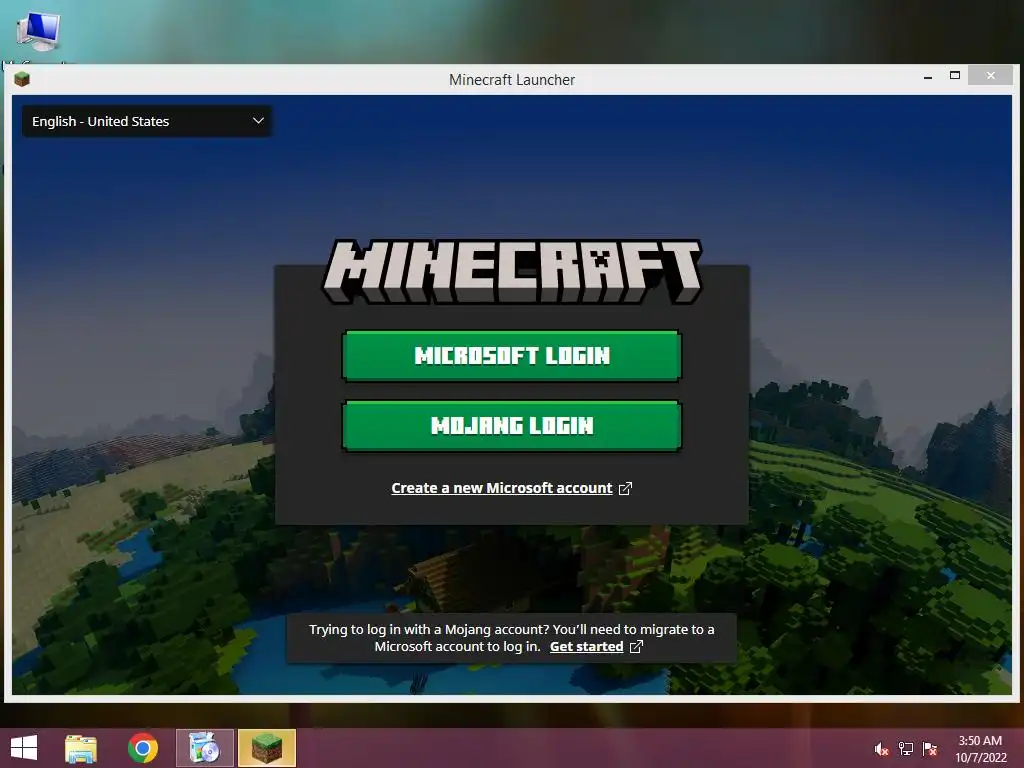Follow the Get started migration link

[x=586, y=647]
